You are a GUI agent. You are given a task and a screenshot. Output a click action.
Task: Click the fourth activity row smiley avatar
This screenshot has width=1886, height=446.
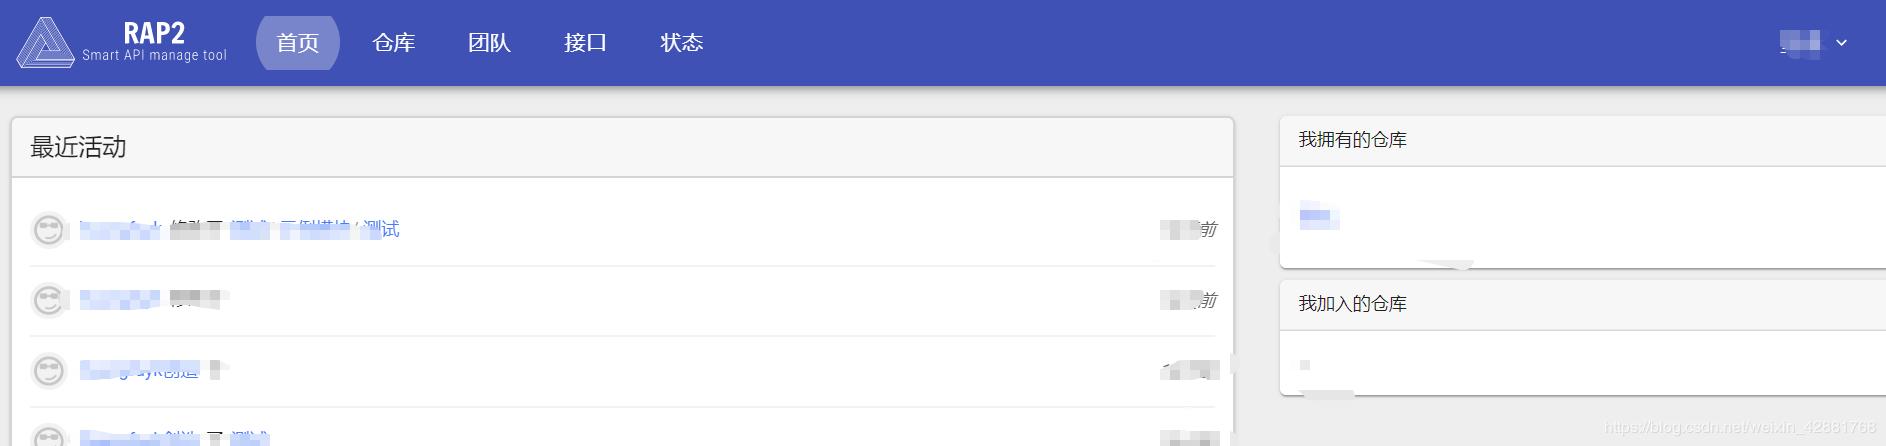click(x=48, y=436)
